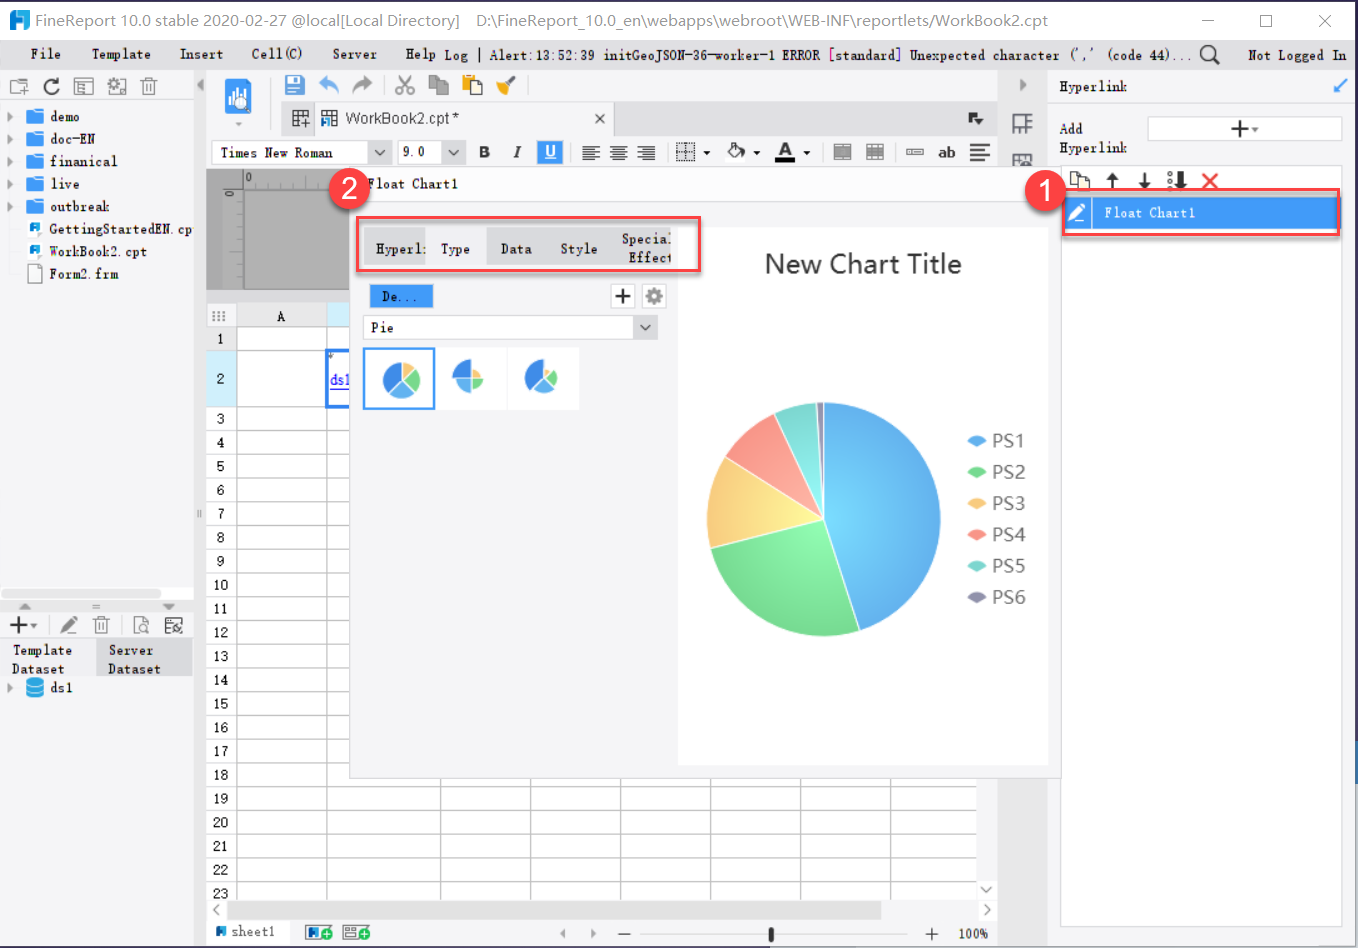Move hyperlink up with the up arrow icon
The image size is (1358, 948).
point(1112,180)
